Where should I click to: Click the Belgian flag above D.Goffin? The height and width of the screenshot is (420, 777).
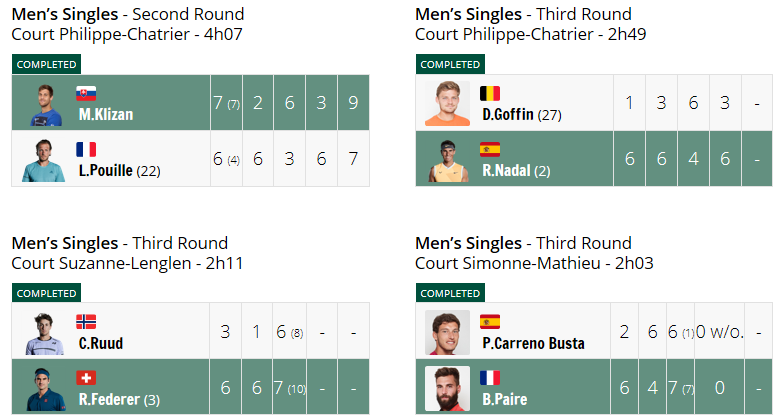[490, 93]
